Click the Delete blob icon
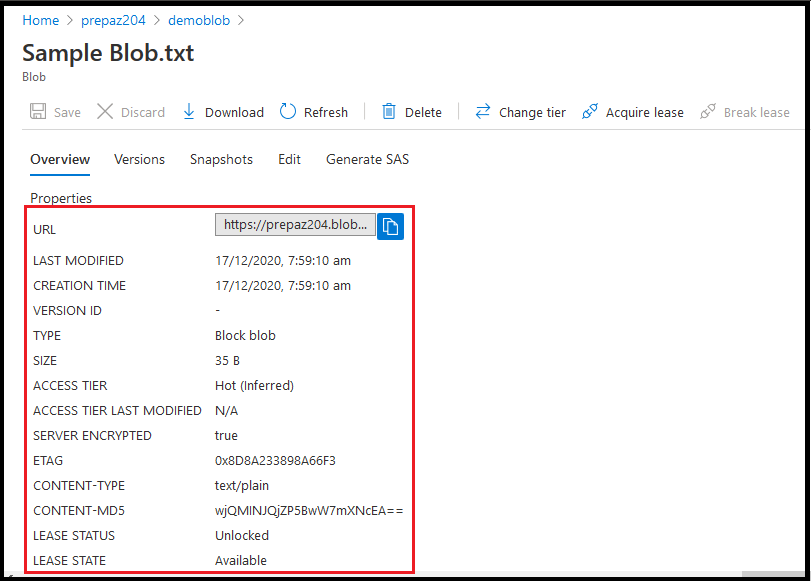This screenshot has height=581, width=811. (x=388, y=111)
